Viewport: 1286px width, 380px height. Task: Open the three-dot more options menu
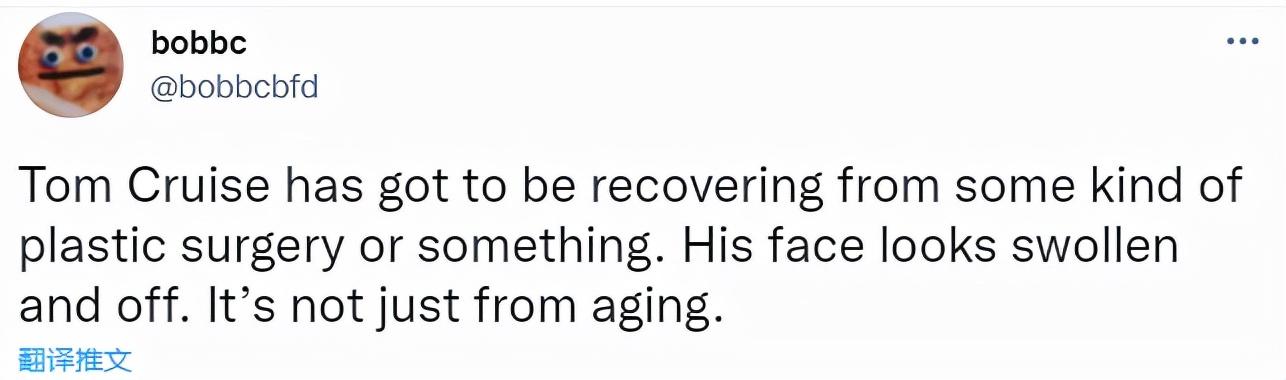click(x=1242, y=42)
